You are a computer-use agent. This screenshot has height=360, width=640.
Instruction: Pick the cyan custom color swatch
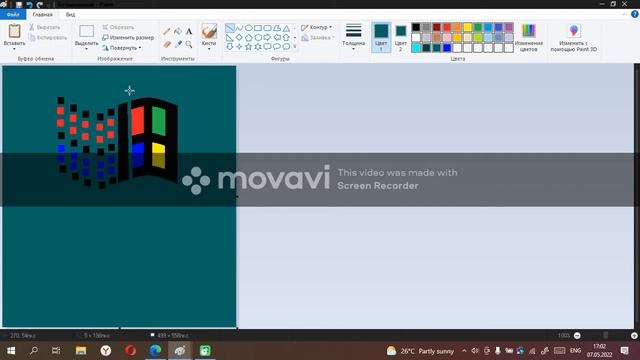[416, 48]
